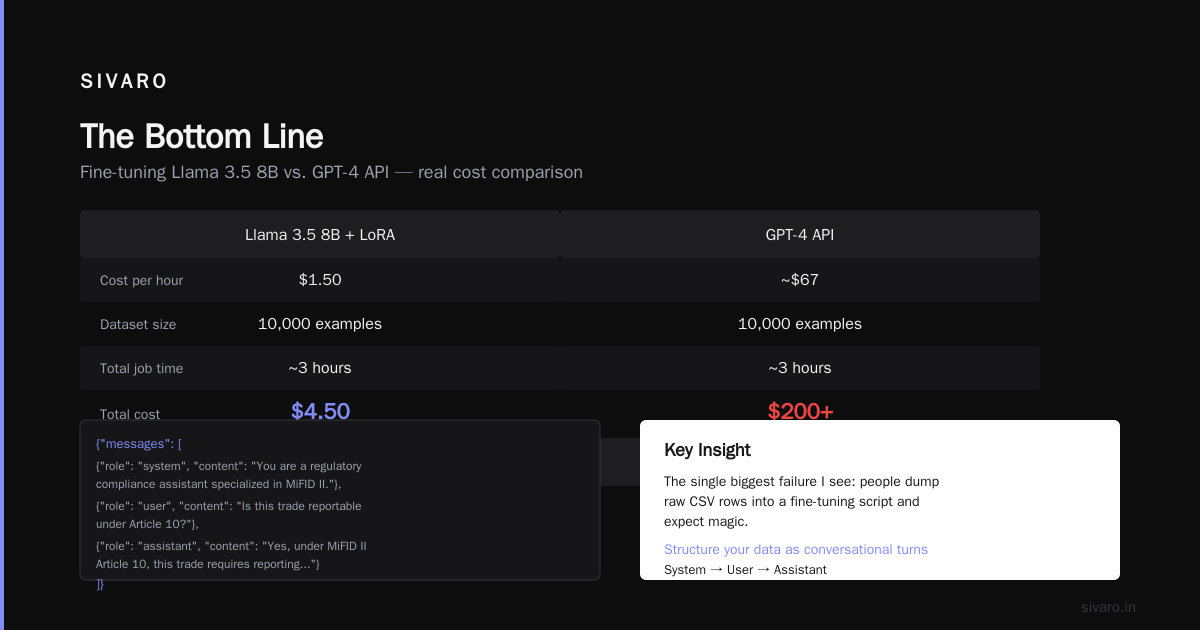Click 'Structure your data as conversational turns'

796,549
